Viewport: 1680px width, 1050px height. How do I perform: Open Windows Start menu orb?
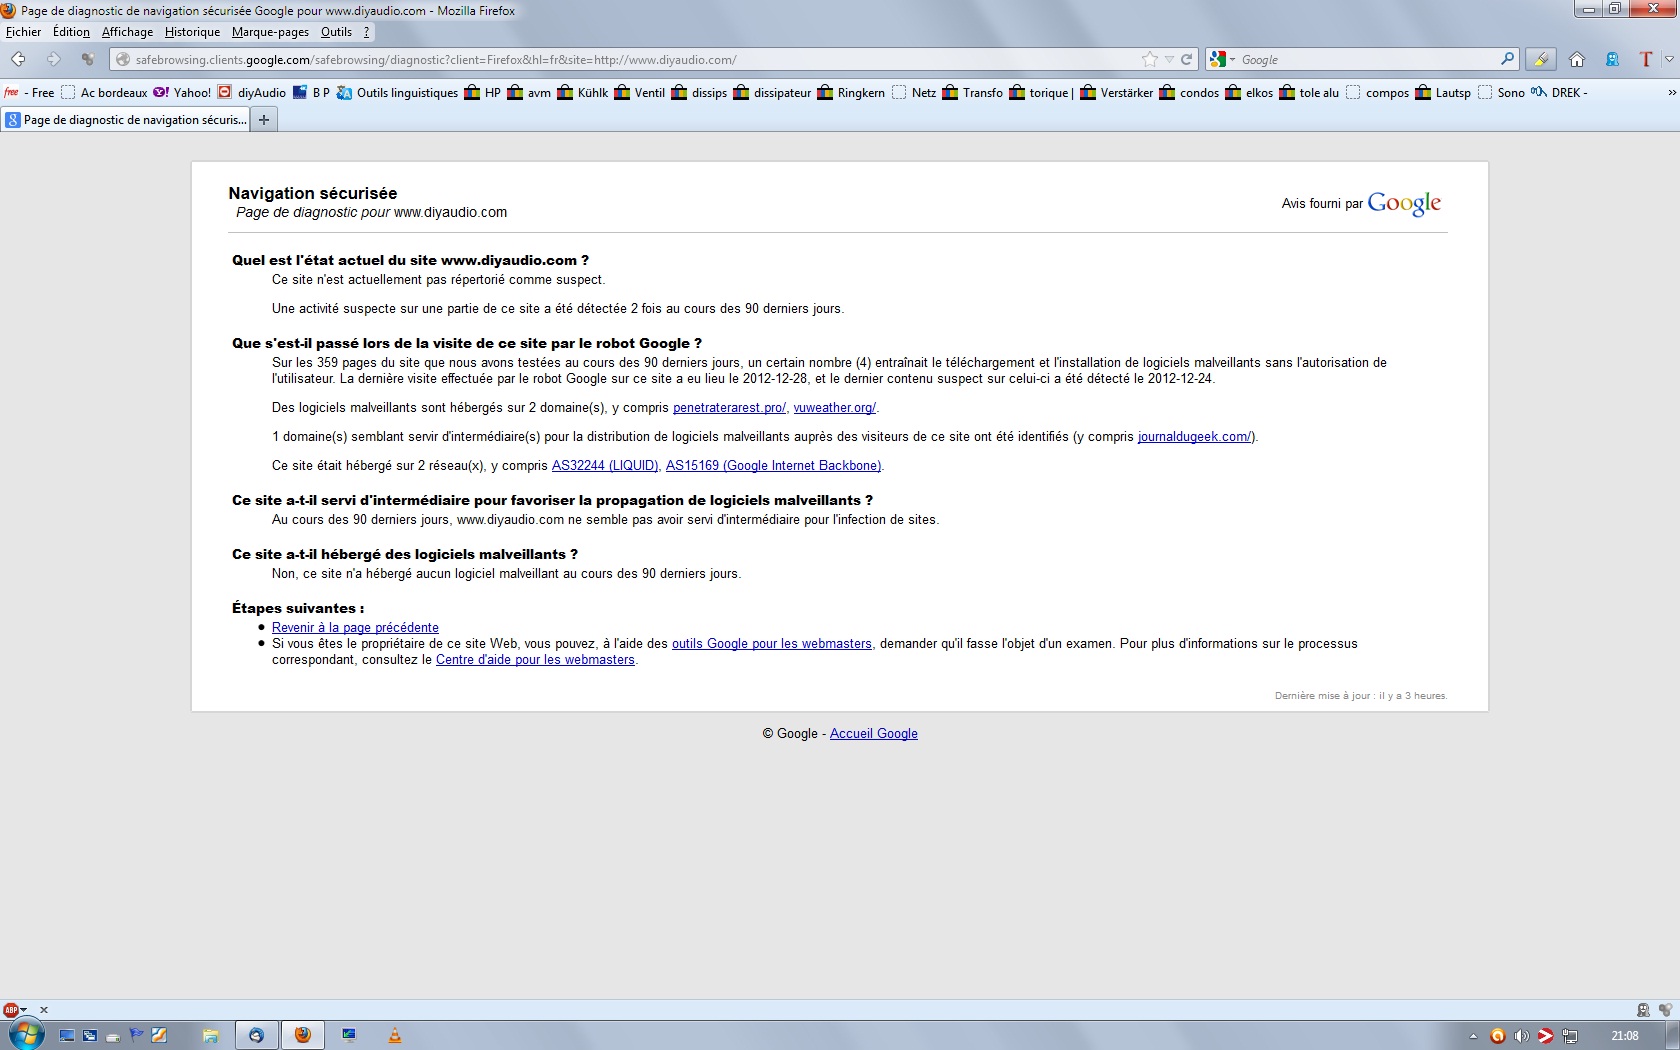click(27, 1035)
